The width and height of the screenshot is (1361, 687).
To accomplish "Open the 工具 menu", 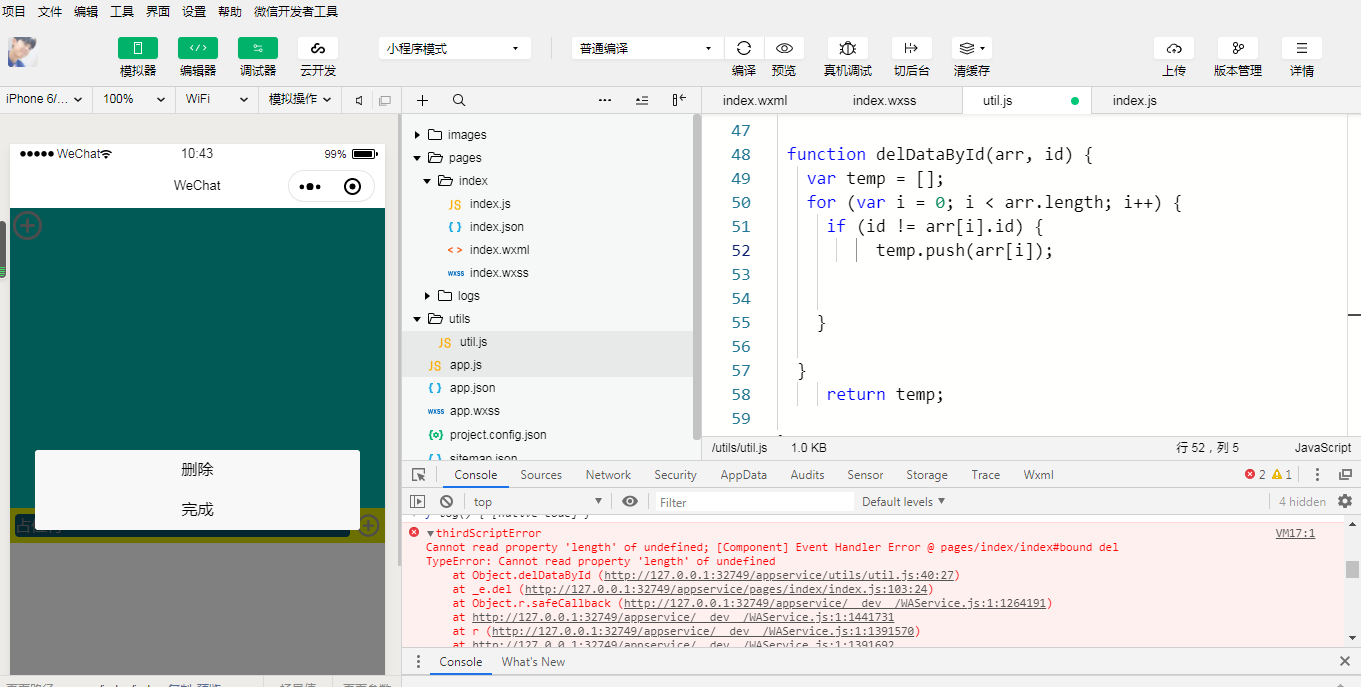I will (x=122, y=12).
